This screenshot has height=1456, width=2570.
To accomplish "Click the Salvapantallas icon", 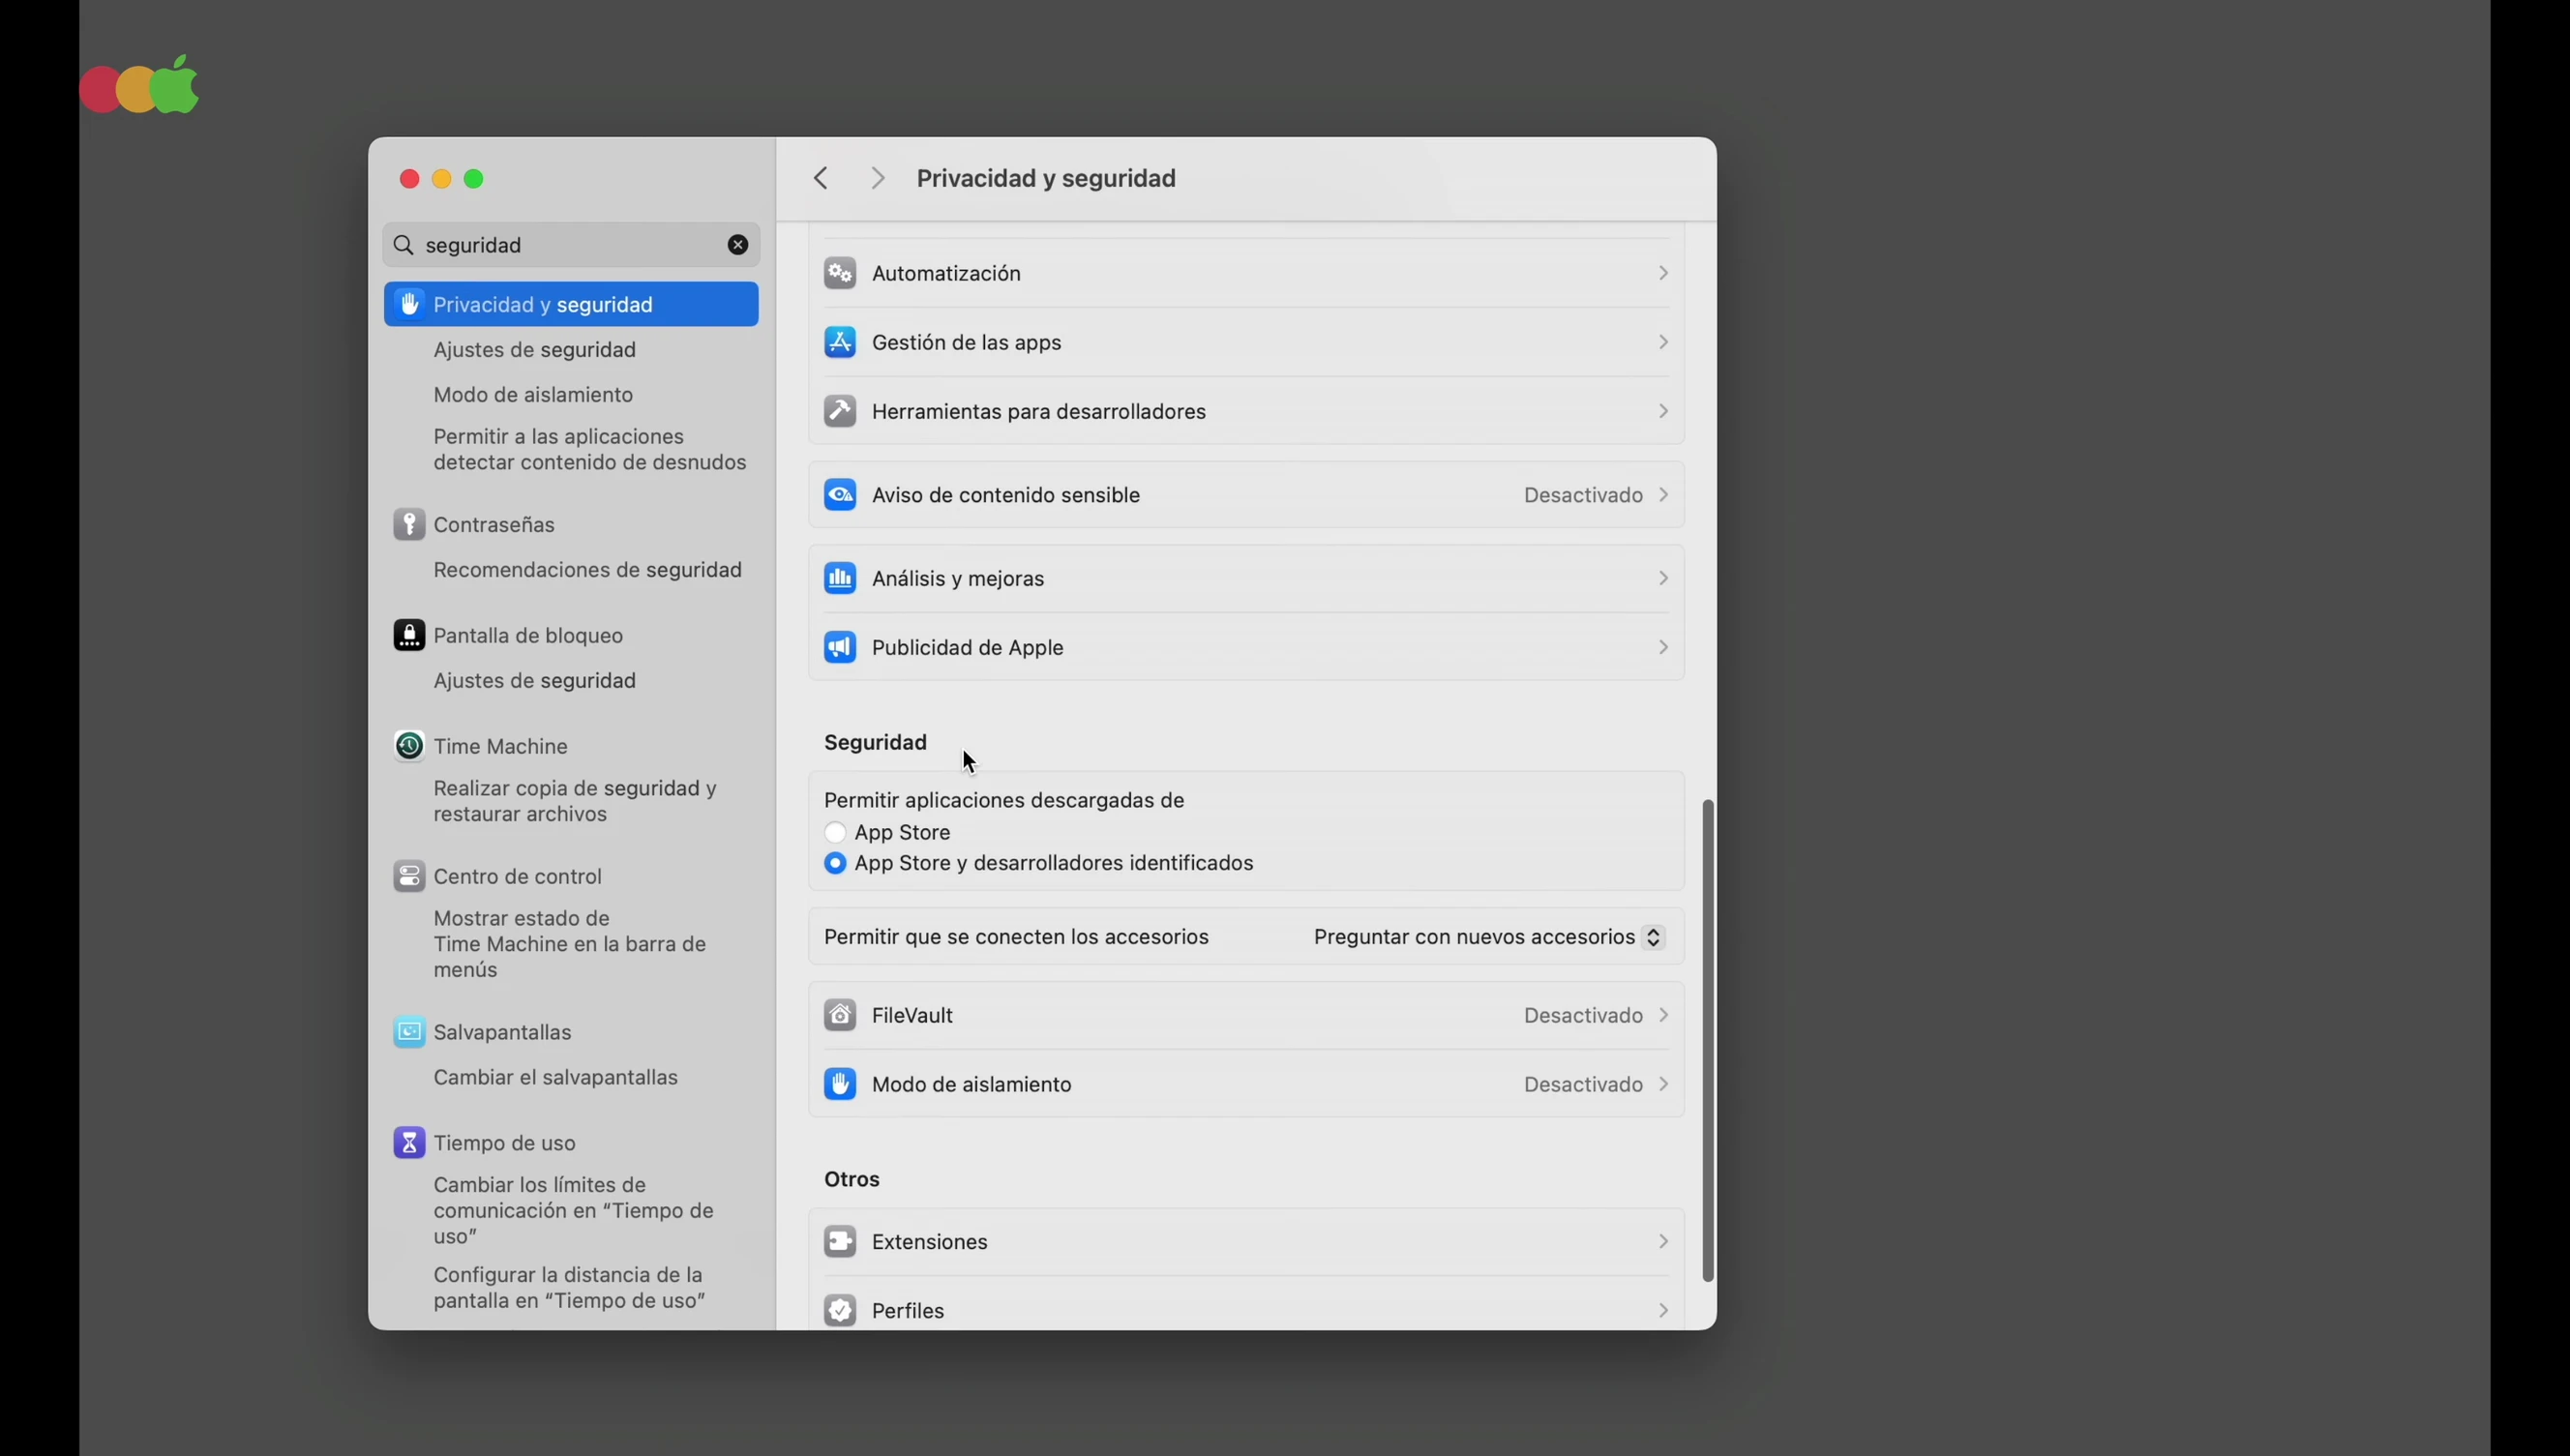I will tap(409, 1032).
